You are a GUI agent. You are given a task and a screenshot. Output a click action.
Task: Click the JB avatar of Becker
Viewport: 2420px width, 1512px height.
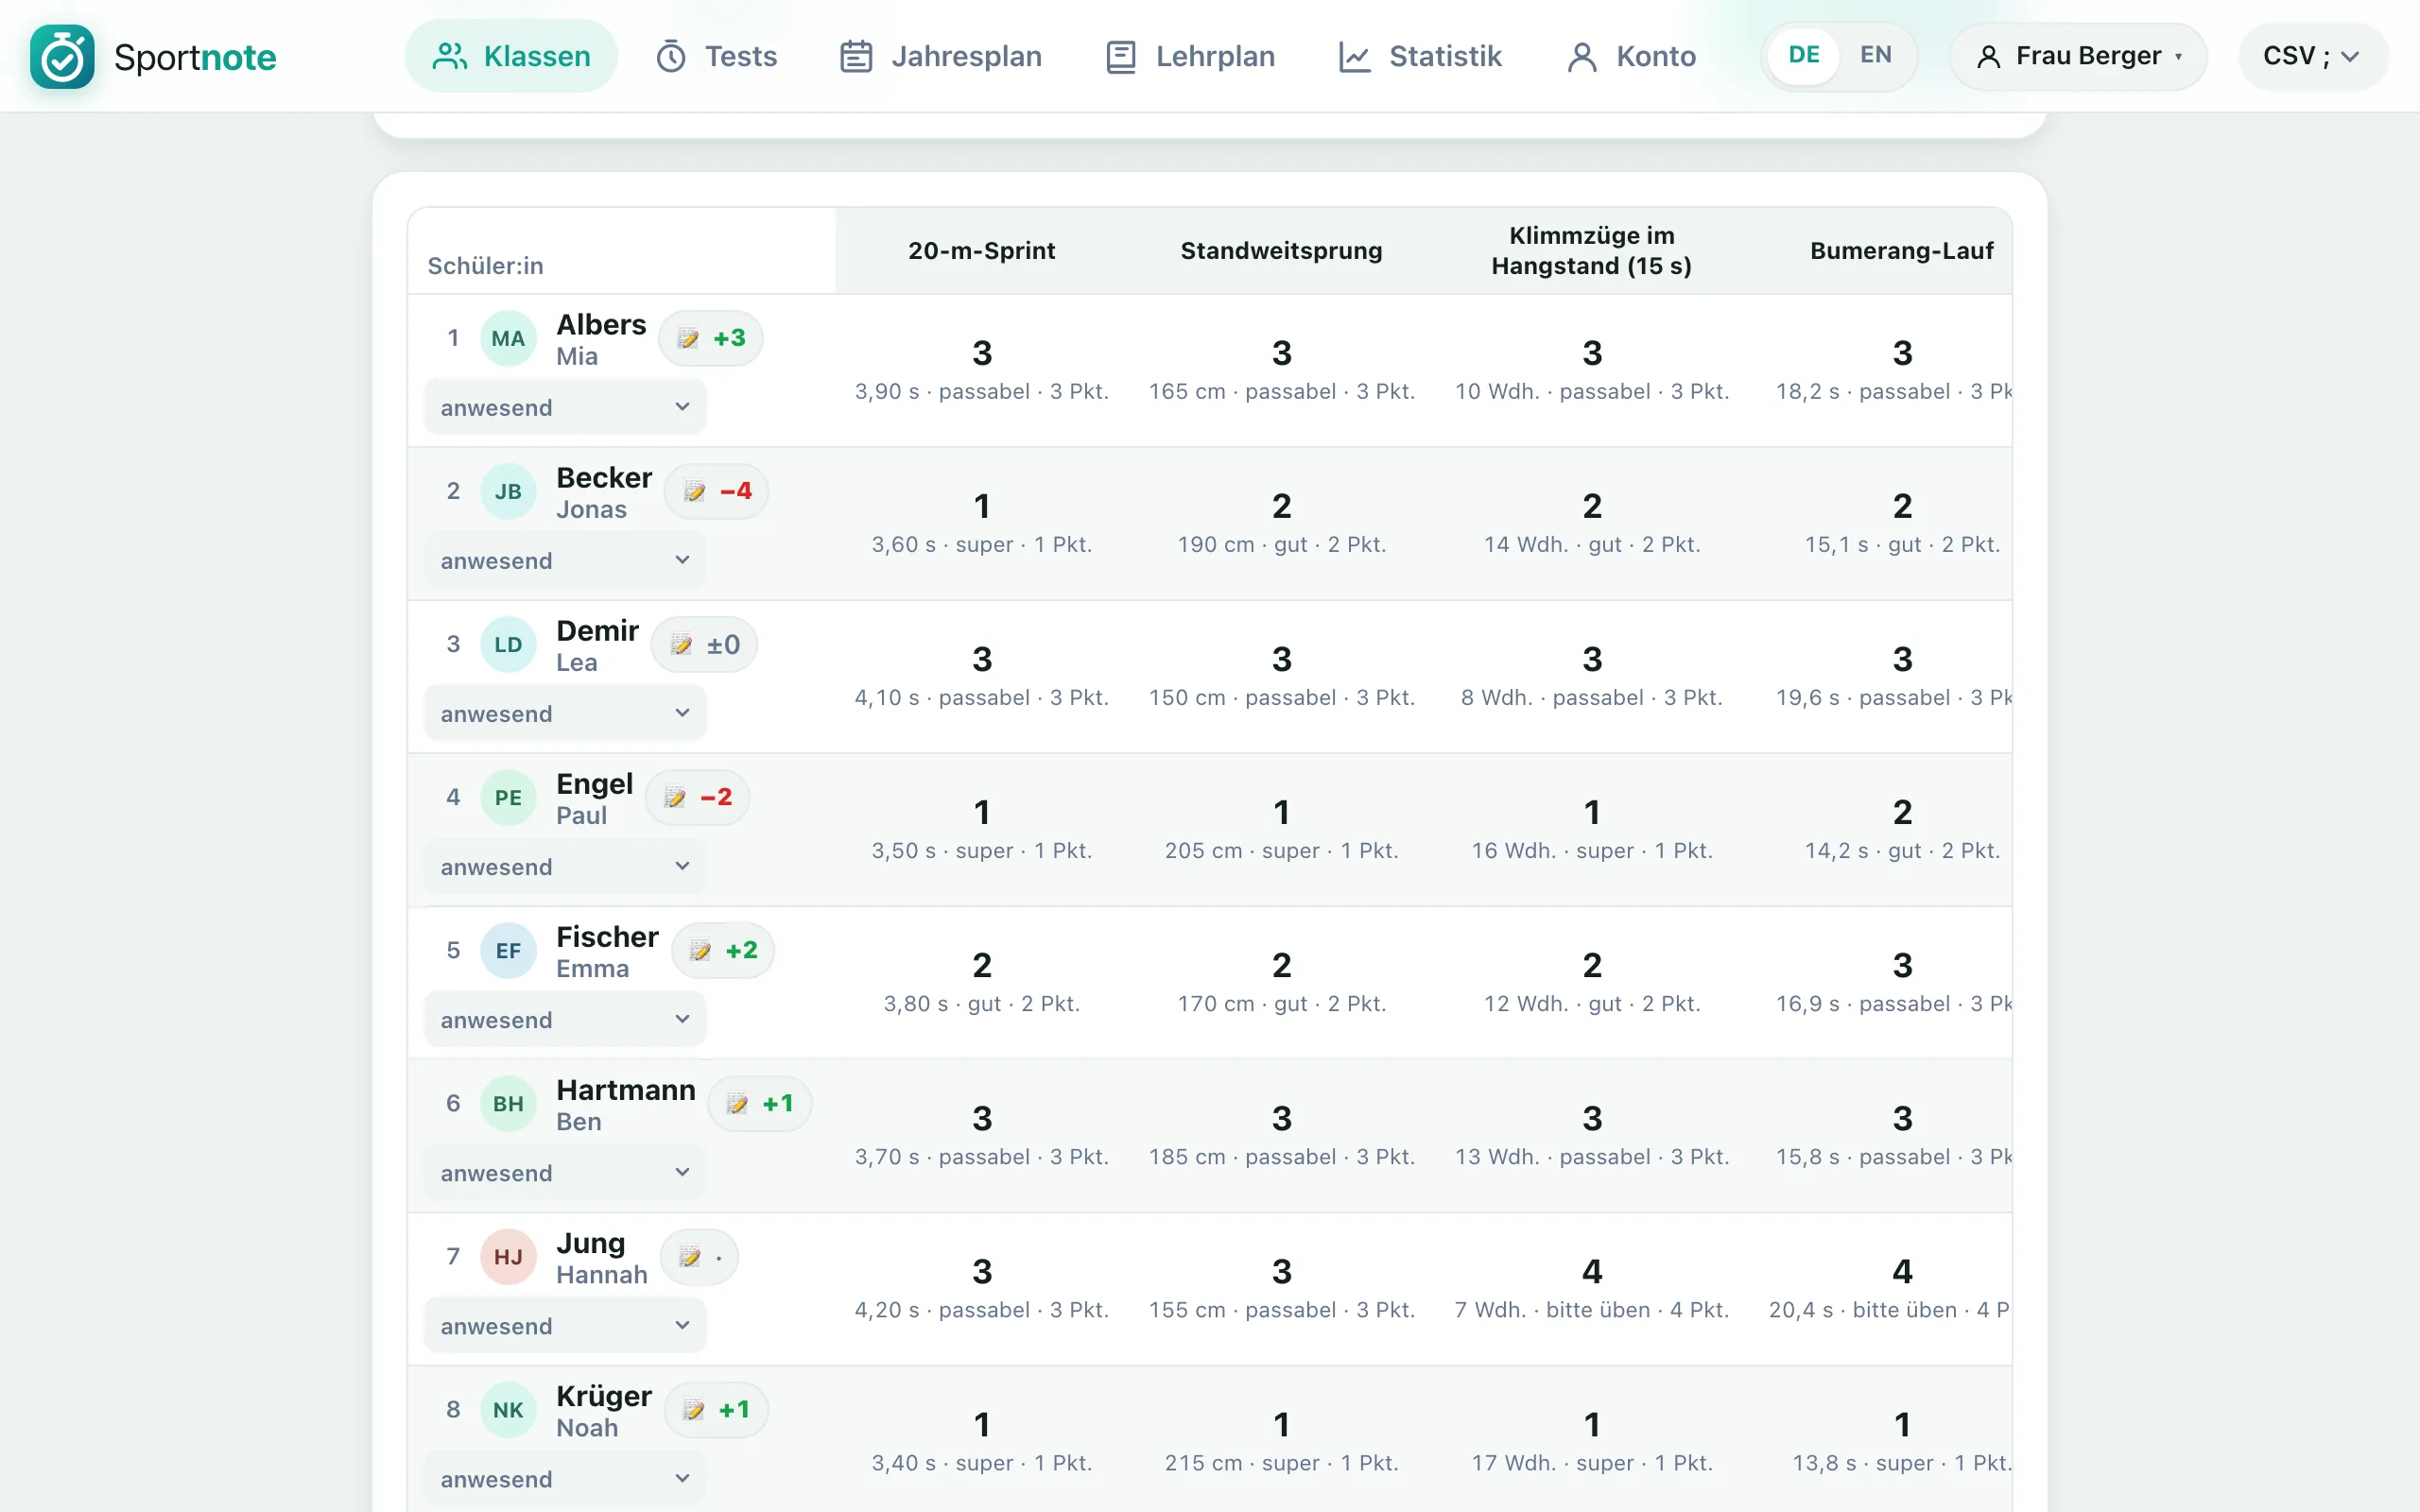point(508,491)
